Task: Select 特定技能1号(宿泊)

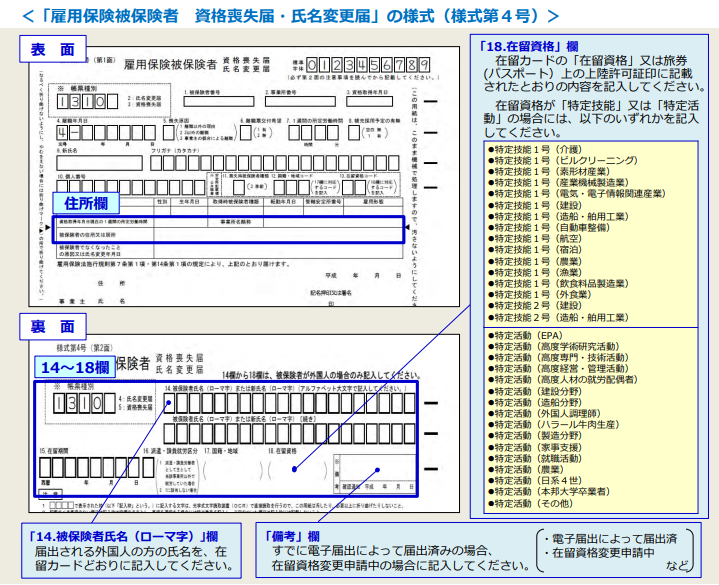Action: click(535, 249)
